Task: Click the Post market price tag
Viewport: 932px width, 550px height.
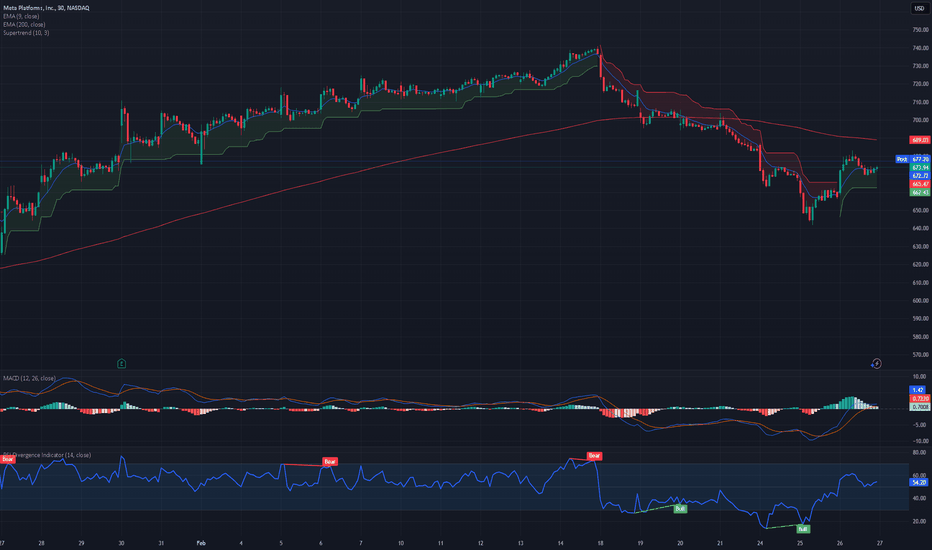Action: tap(902, 159)
